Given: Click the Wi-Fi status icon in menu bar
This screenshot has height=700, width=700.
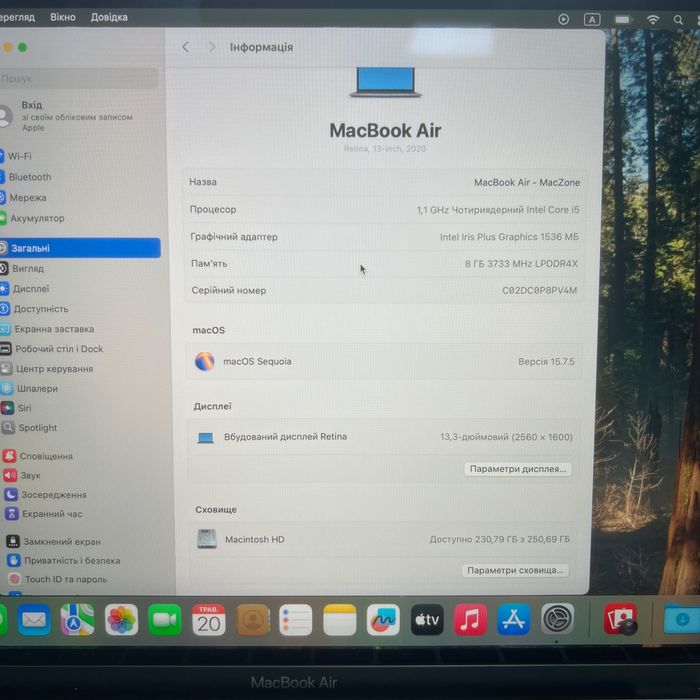Looking at the screenshot, I should coord(653,20).
